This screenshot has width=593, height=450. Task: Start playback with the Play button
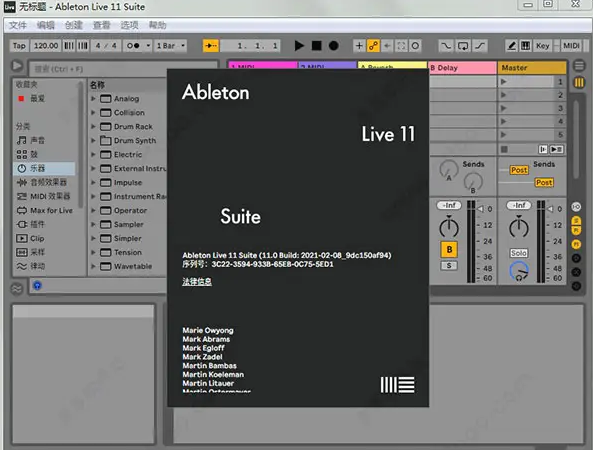[x=299, y=46]
